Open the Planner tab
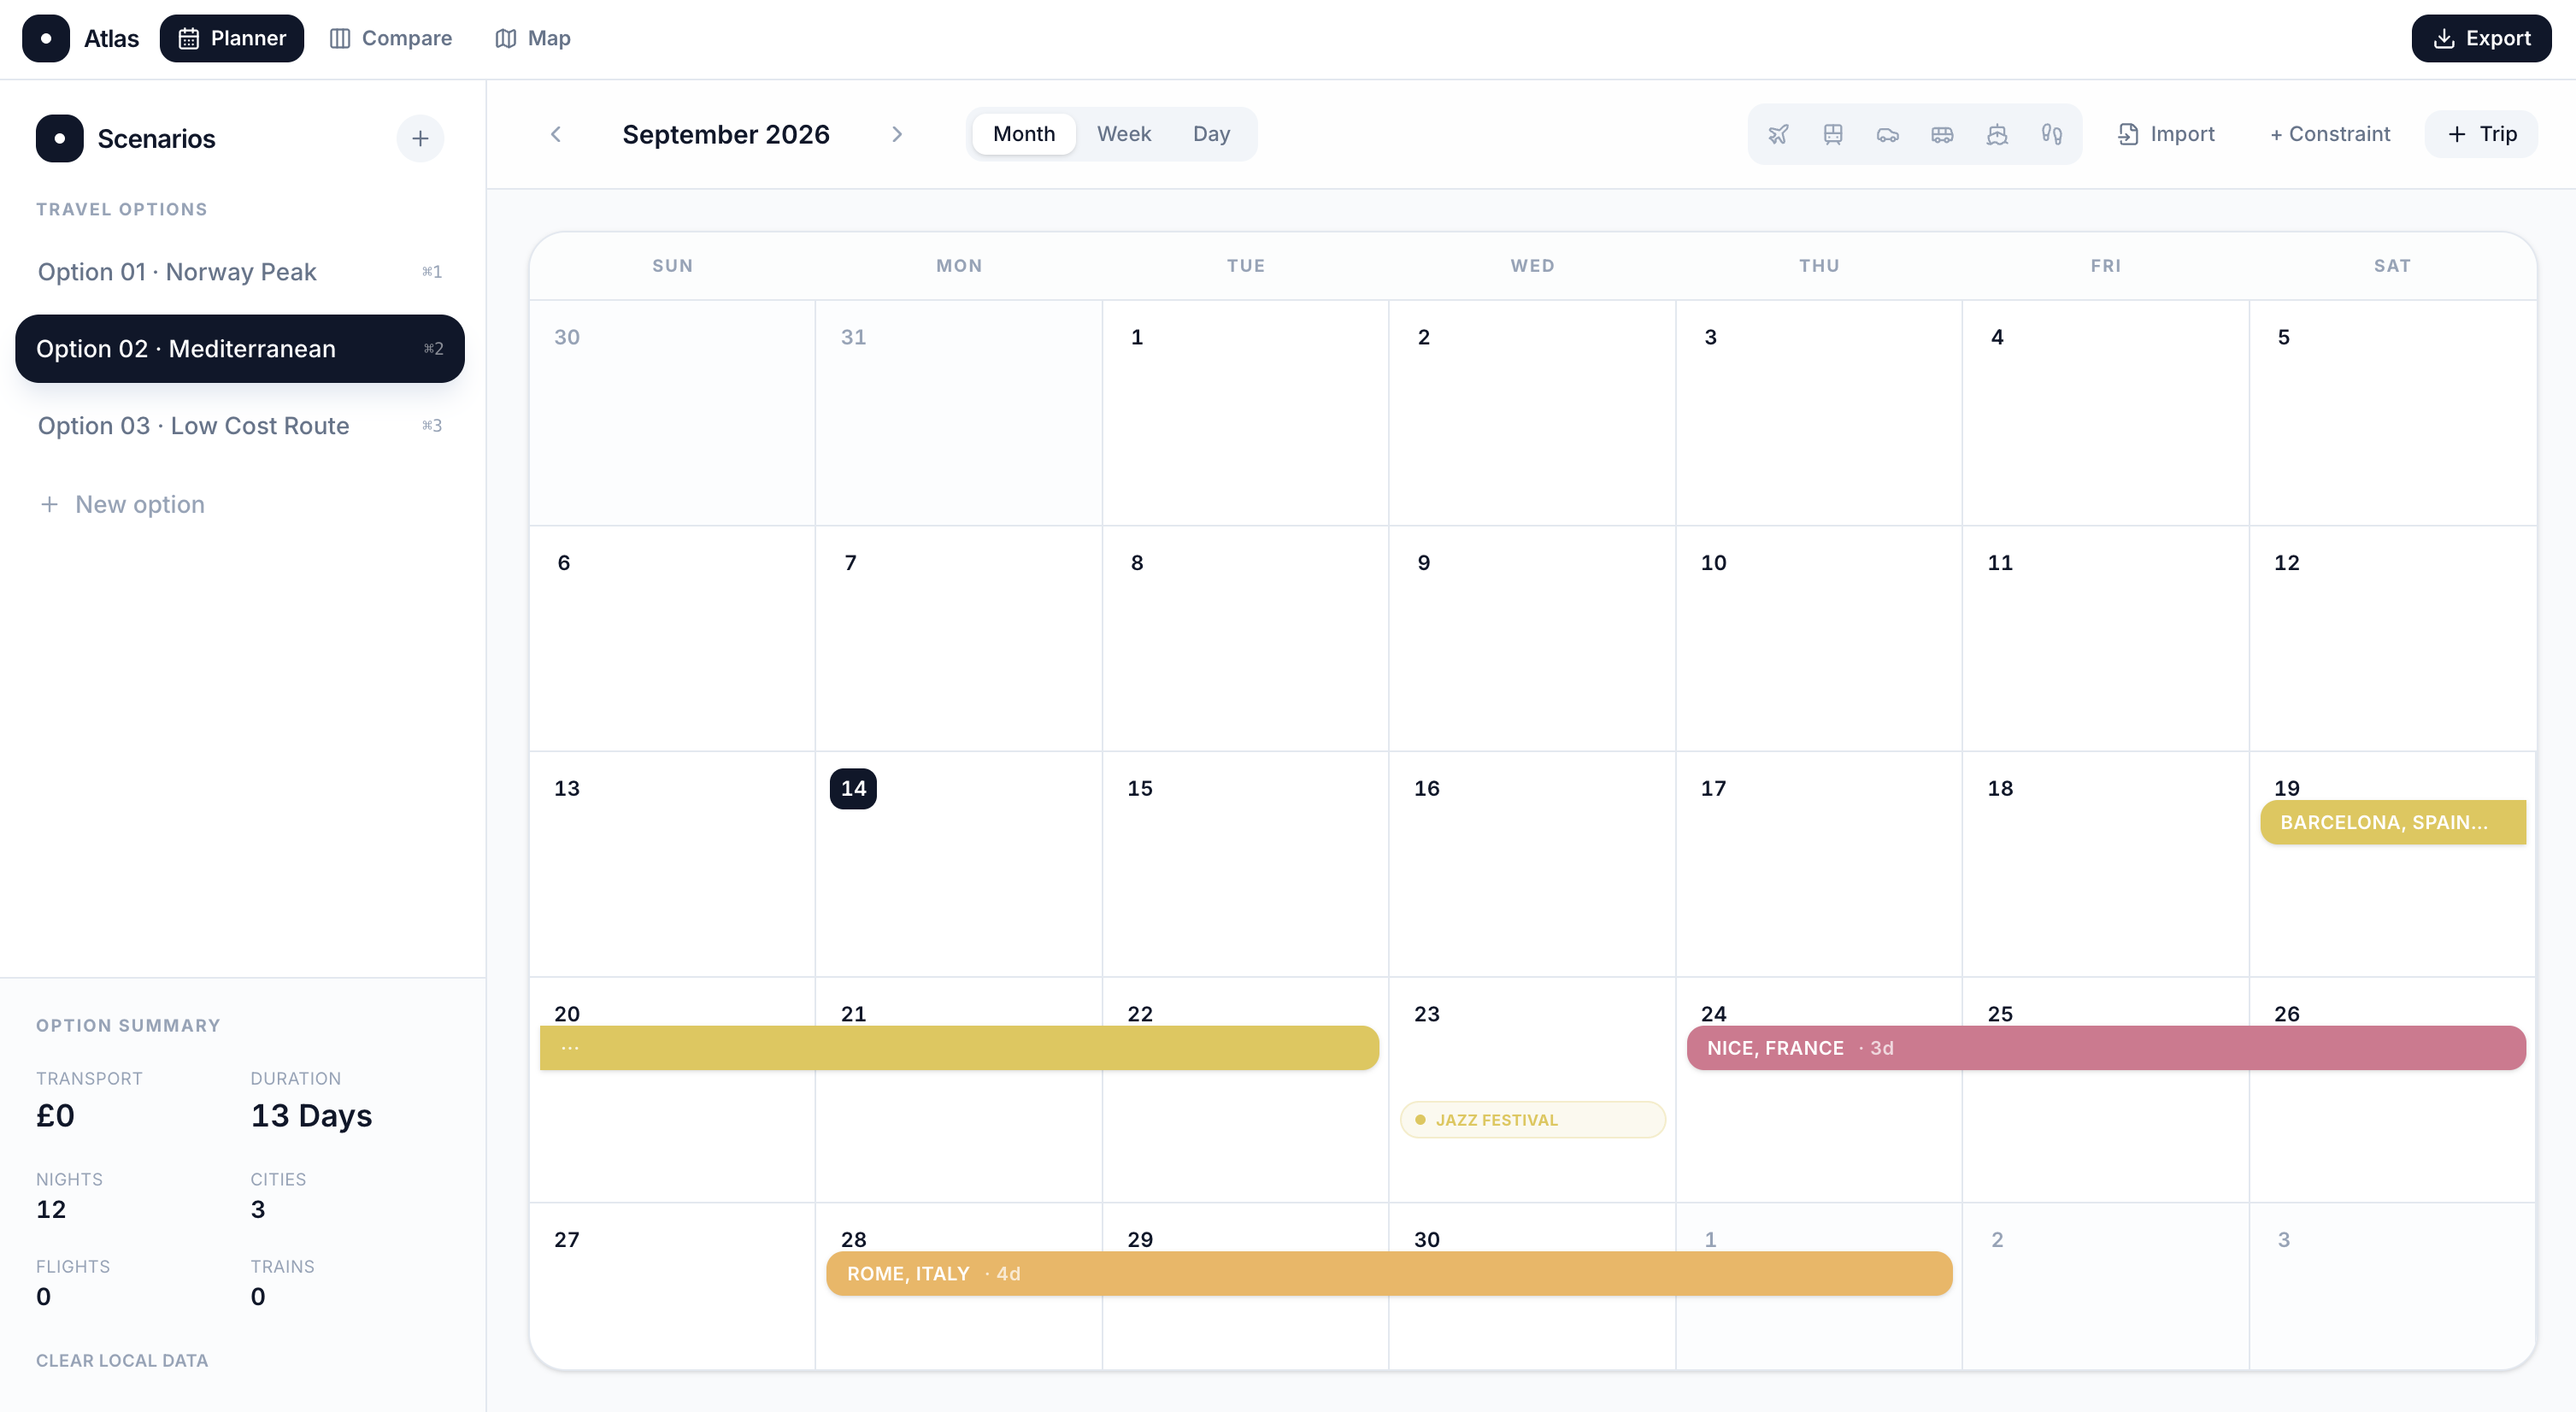This screenshot has height=1412, width=2576. (x=232, y=38)
